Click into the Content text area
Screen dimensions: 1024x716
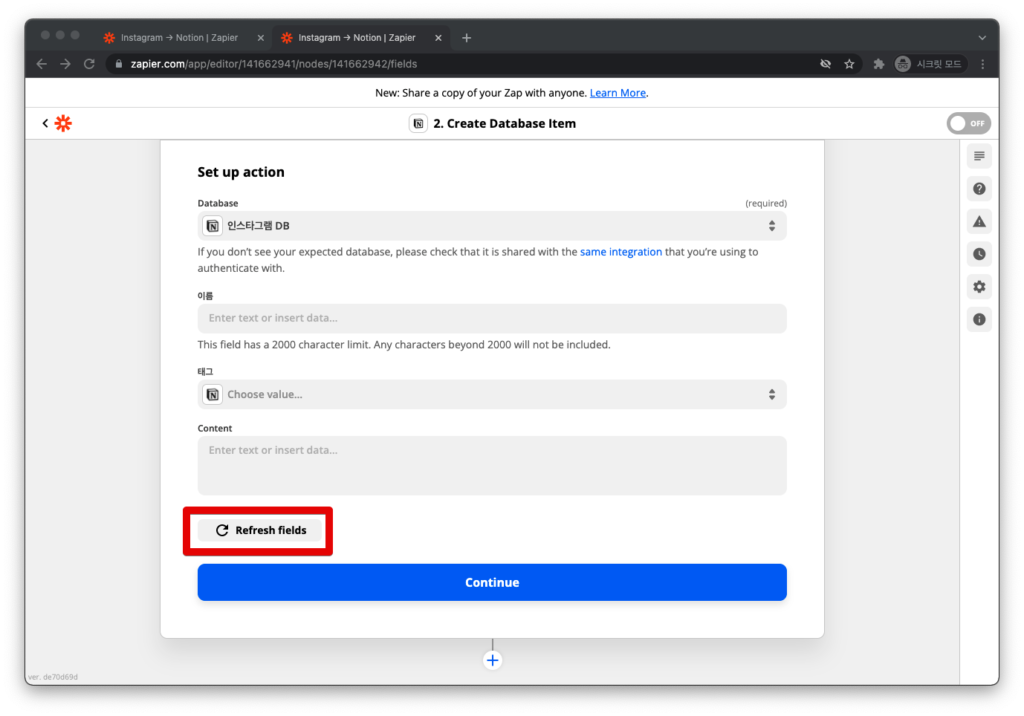coord(492,465)
